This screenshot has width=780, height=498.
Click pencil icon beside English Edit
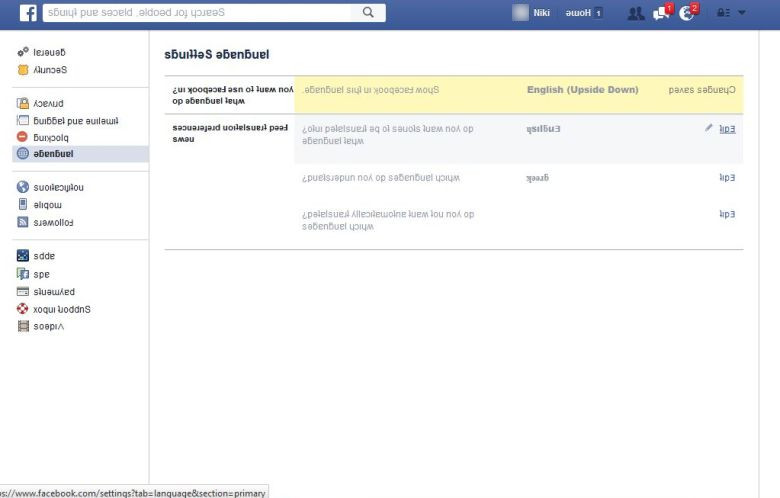pos(708,128)
